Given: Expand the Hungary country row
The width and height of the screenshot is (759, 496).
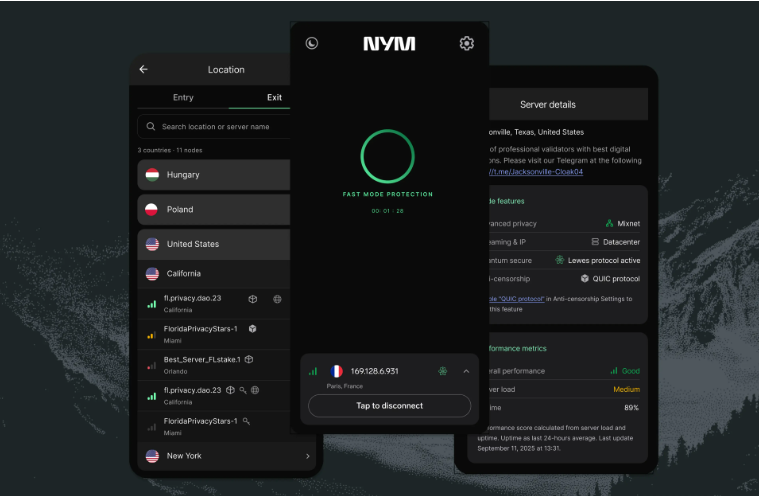Looking at the screenshot, I should point(214,175).
